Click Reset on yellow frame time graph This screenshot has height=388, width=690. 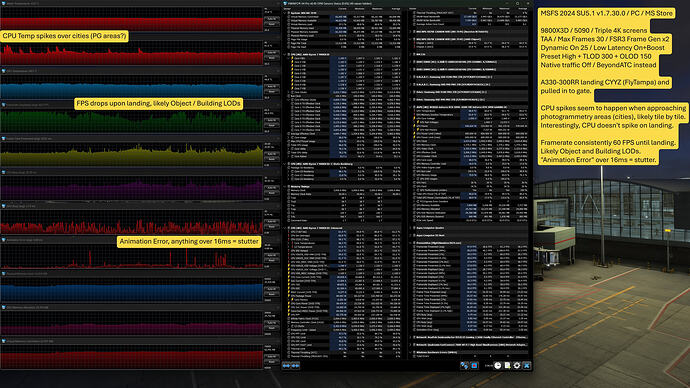tap(272, 159)
